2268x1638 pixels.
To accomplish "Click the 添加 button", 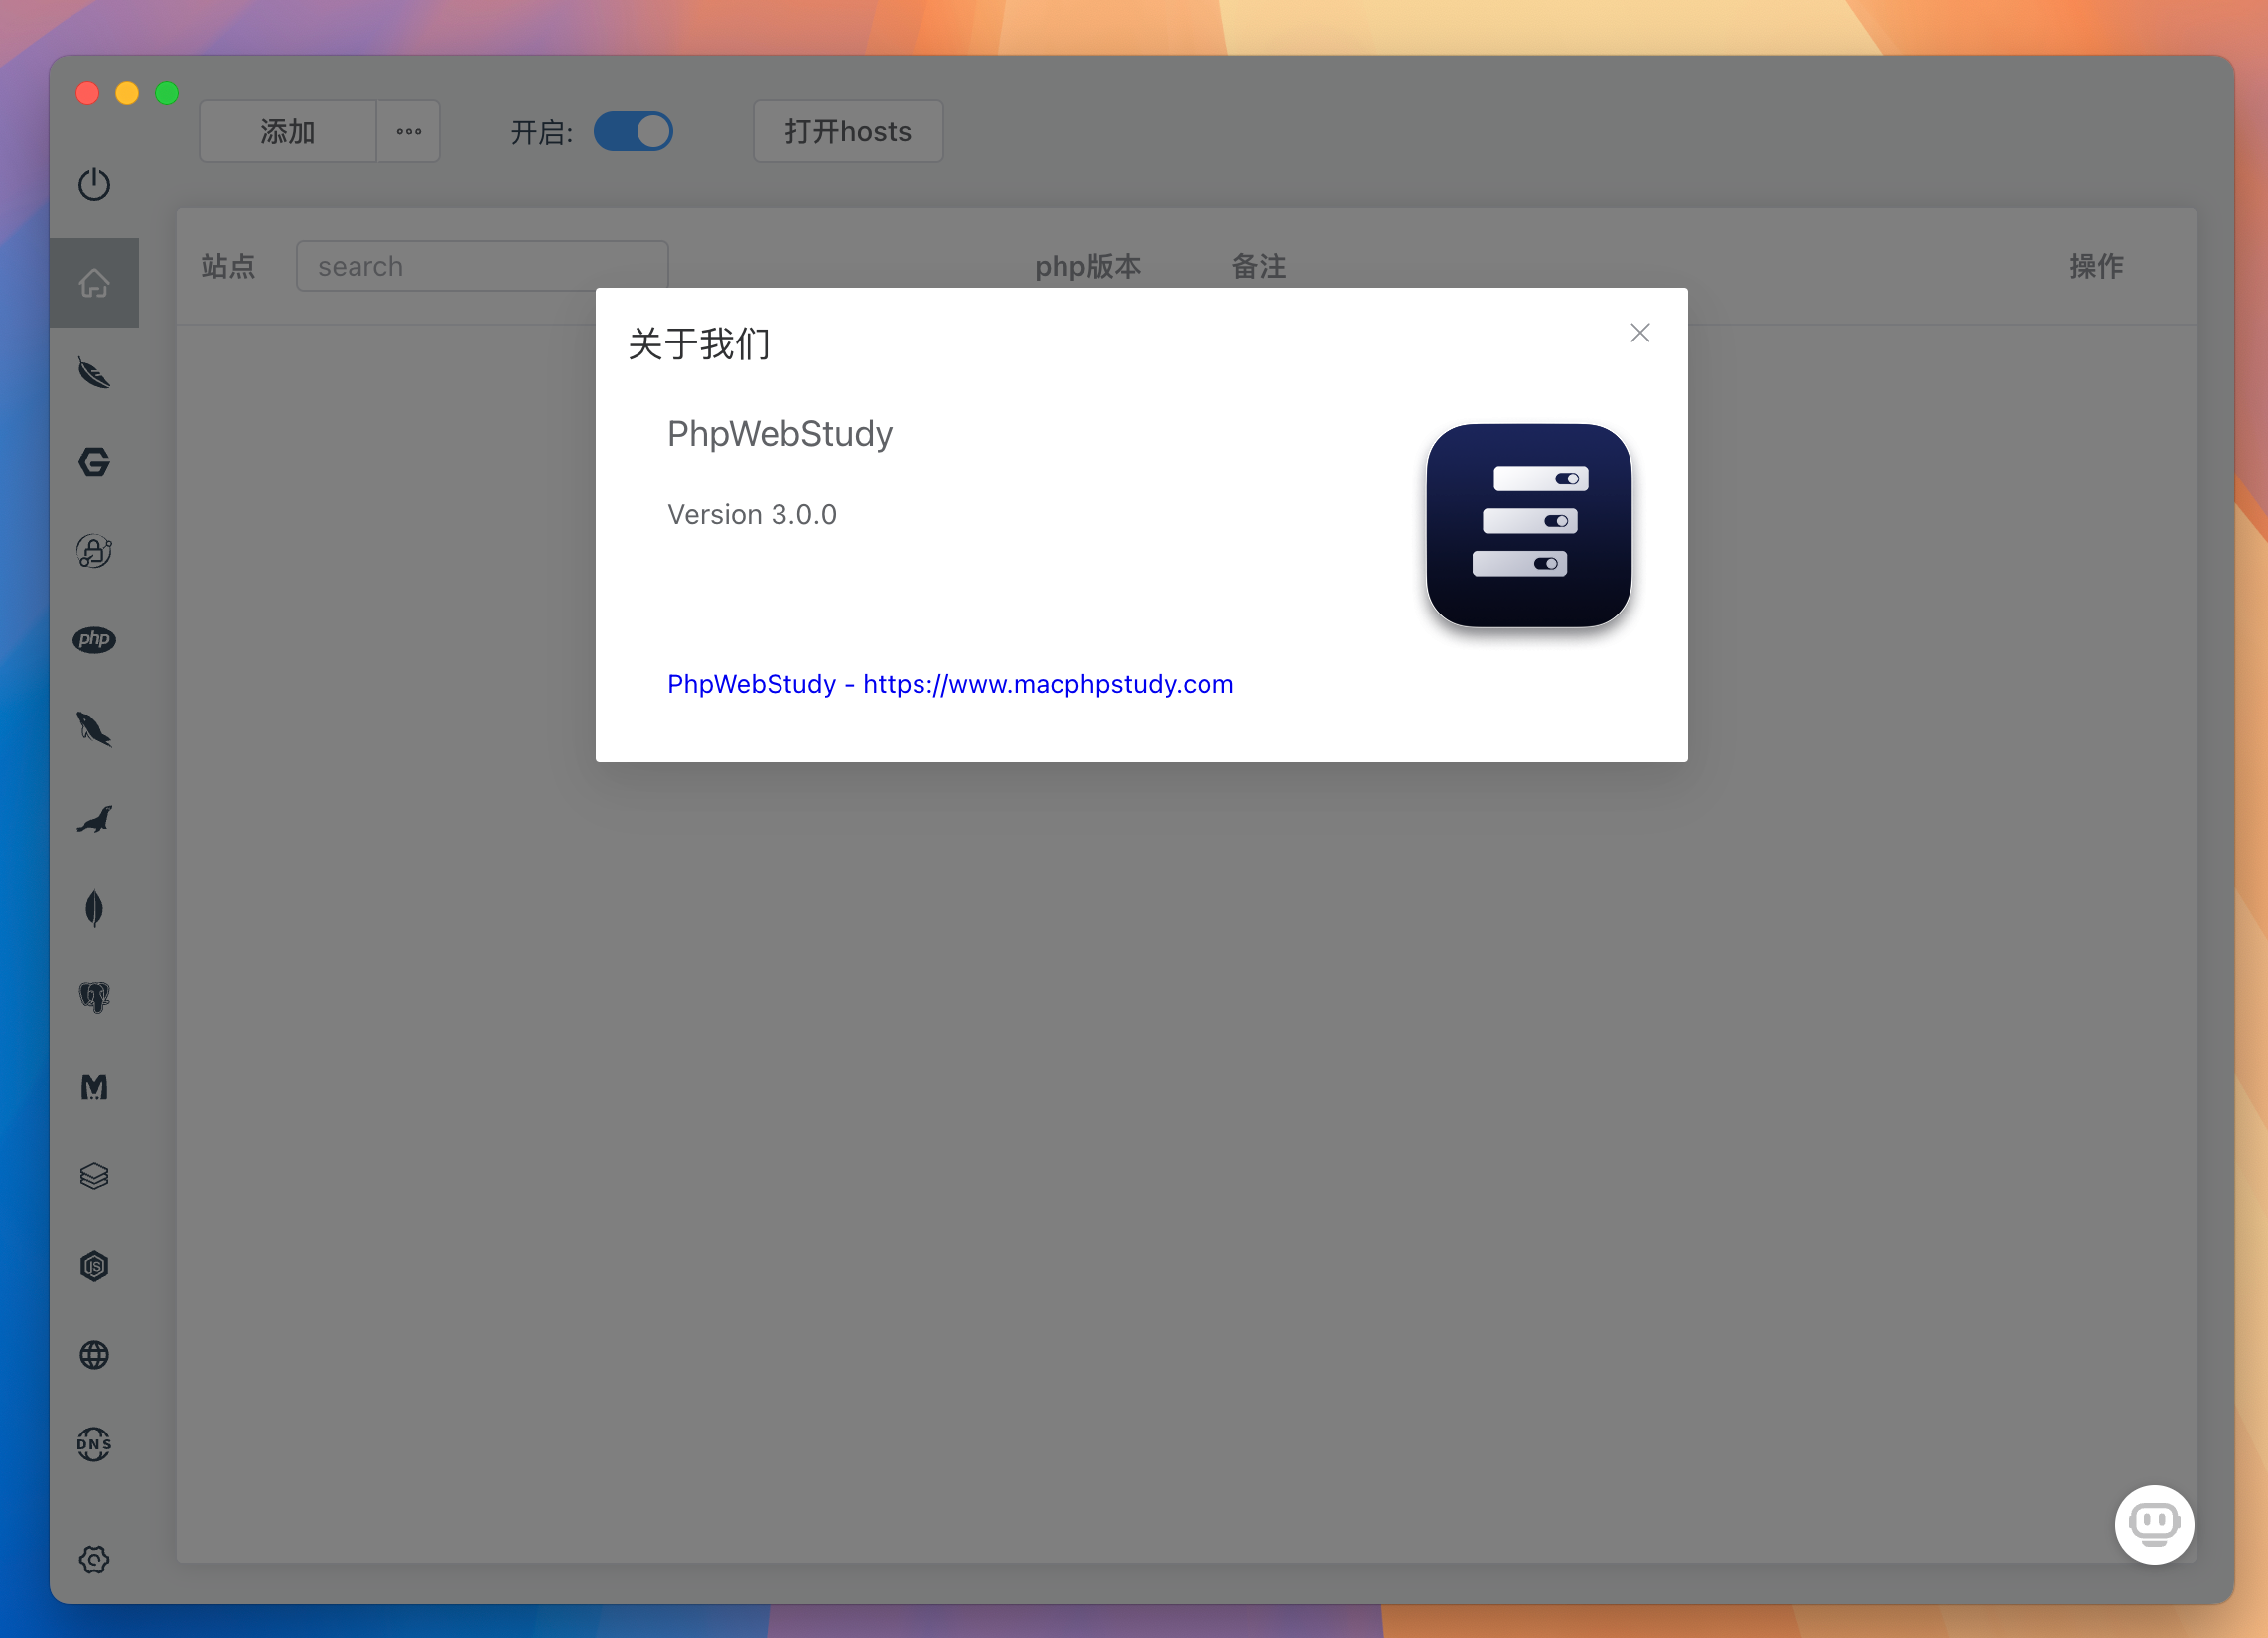I will coord(288,131).
